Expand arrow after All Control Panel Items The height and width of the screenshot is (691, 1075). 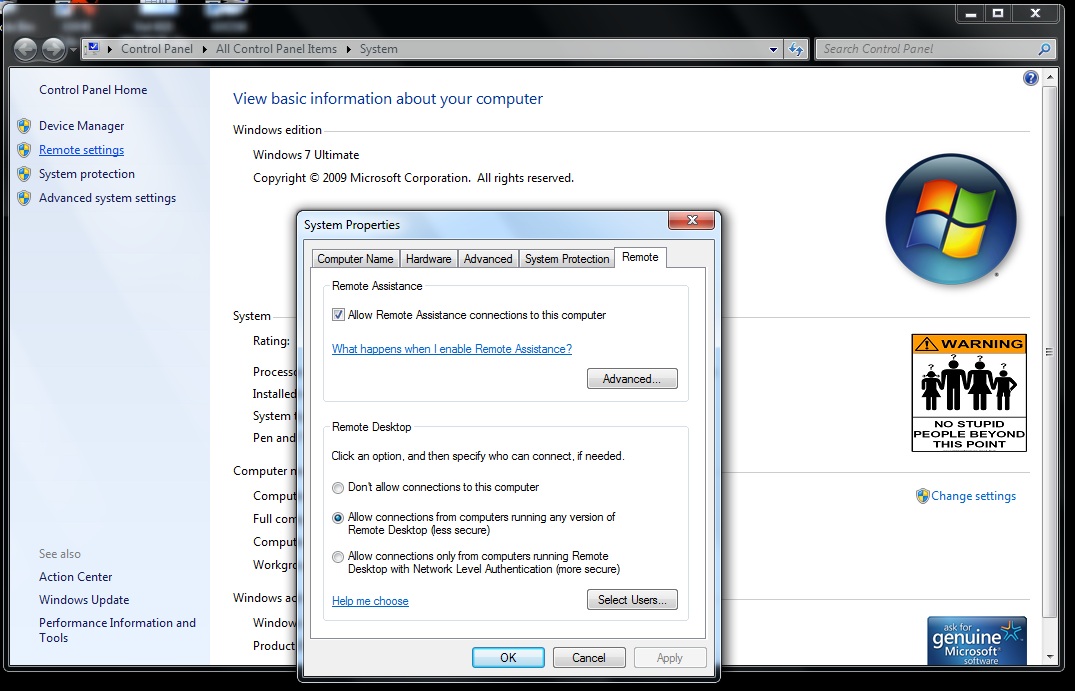(x=348, y=49)
